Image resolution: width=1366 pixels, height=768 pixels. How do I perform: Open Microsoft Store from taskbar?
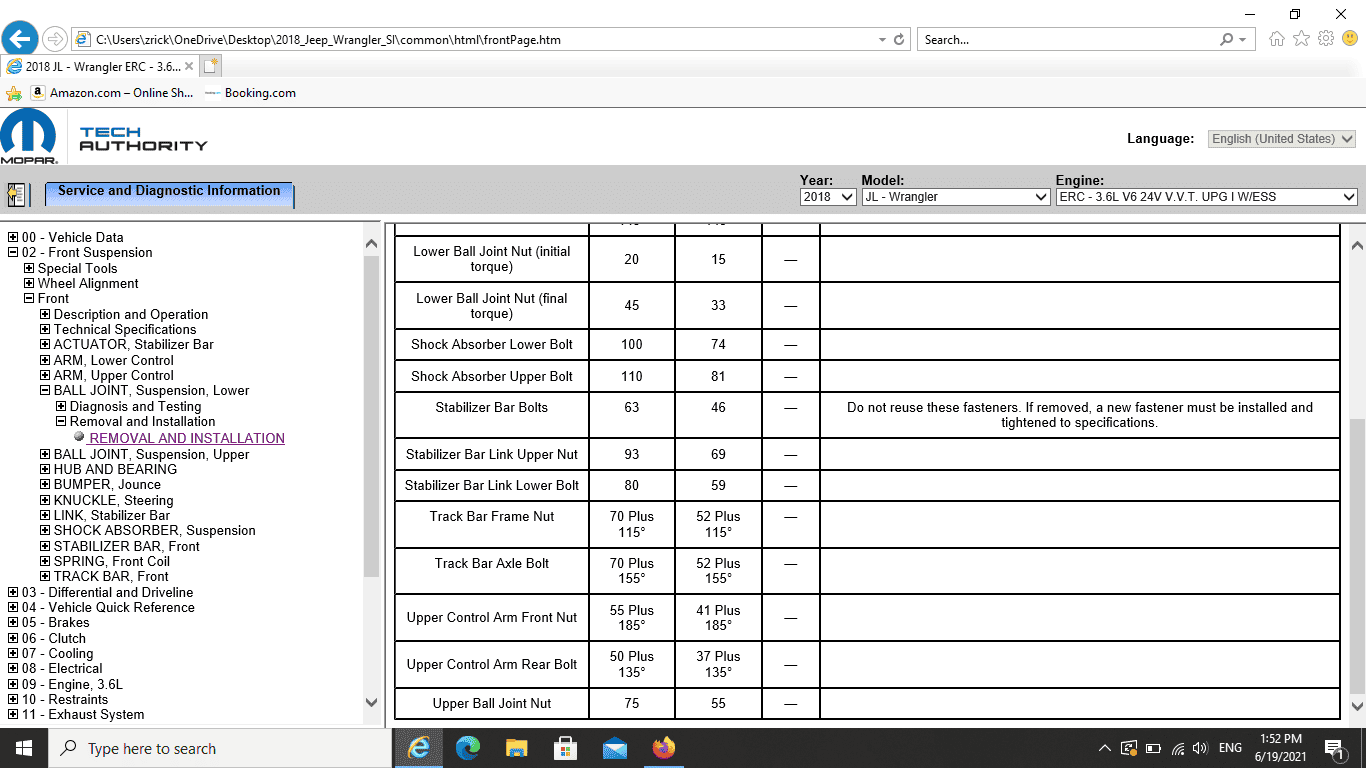point(565,748)
